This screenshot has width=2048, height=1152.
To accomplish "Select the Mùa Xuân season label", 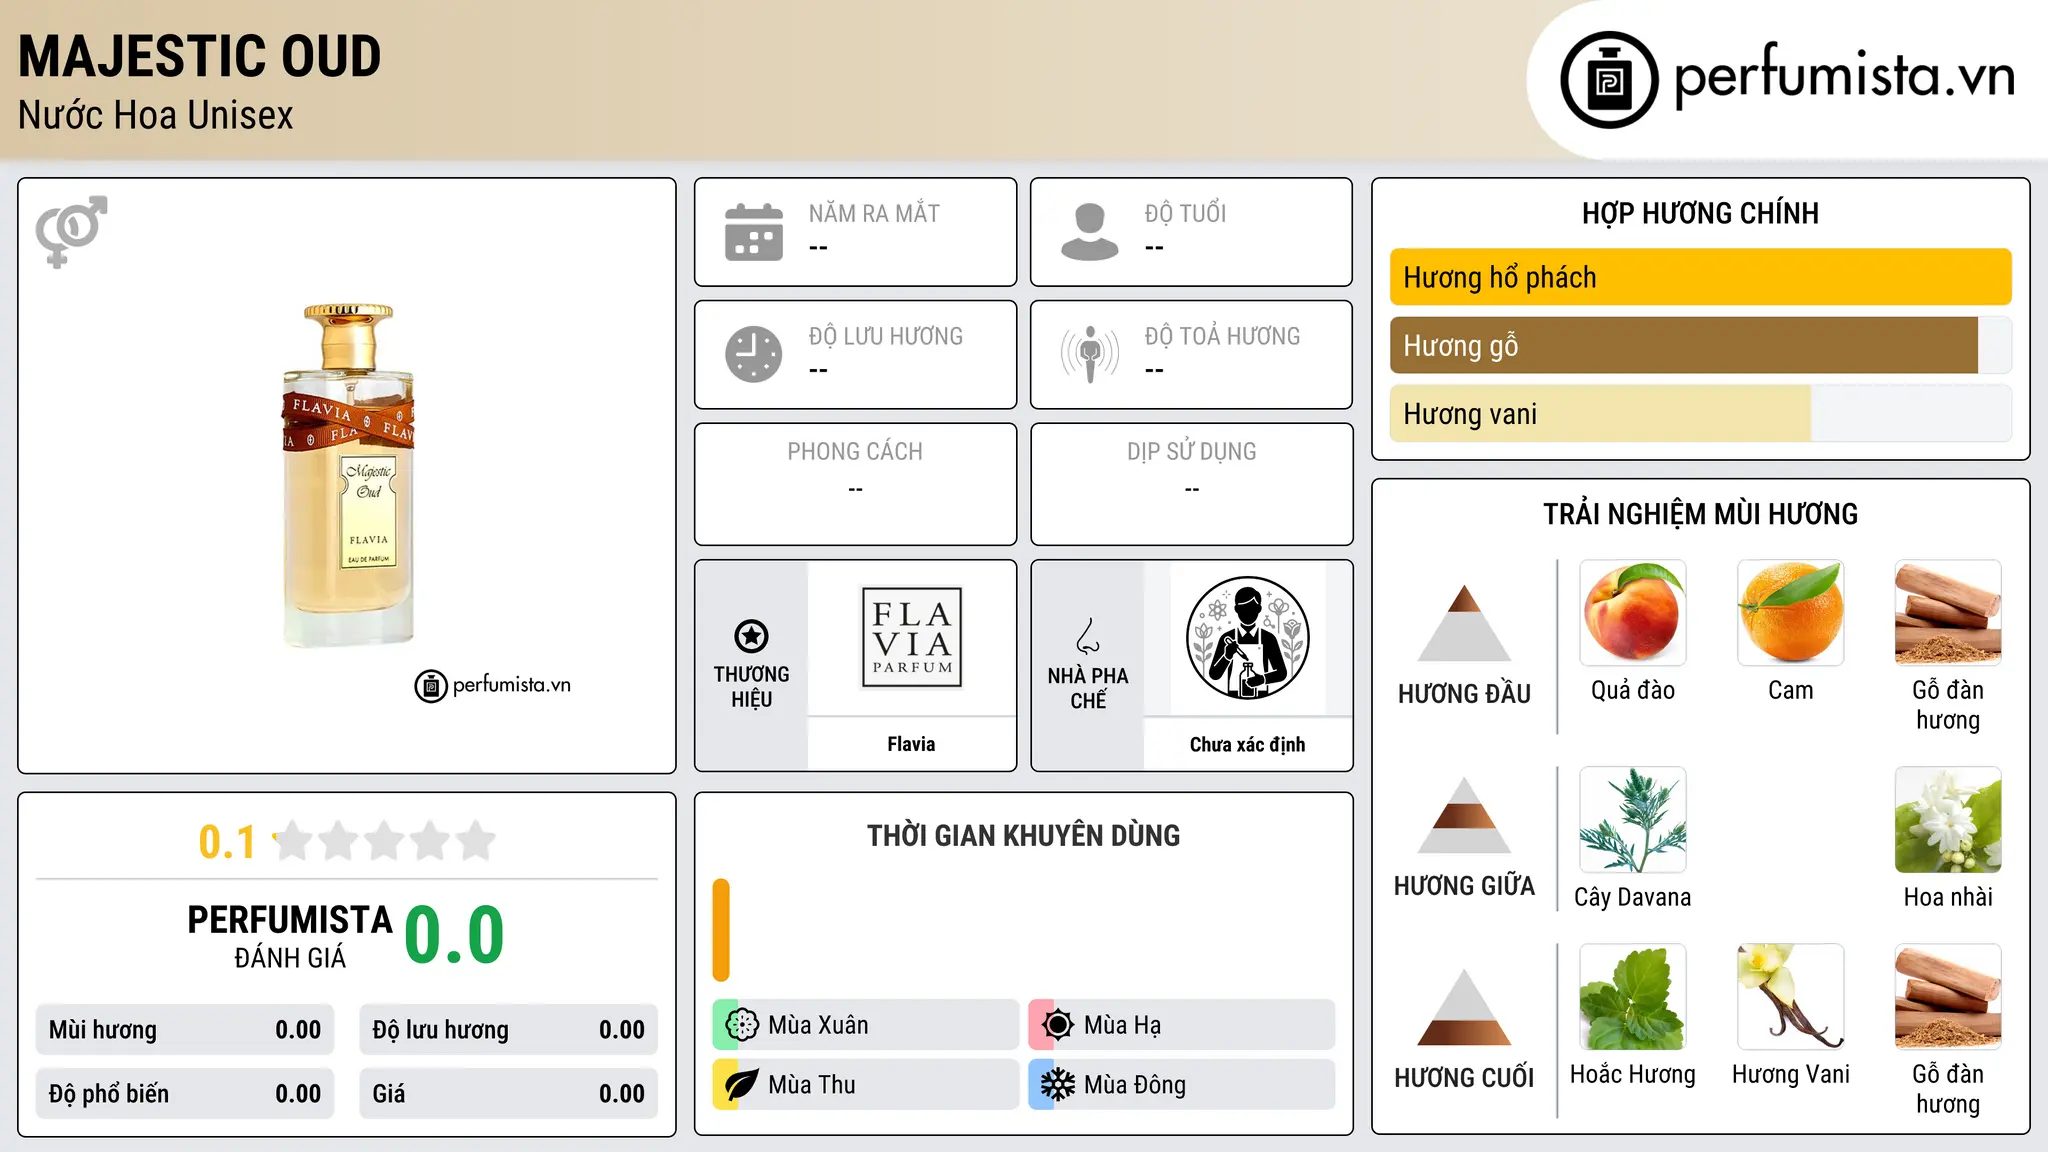I will click(x=818, y=1025).
